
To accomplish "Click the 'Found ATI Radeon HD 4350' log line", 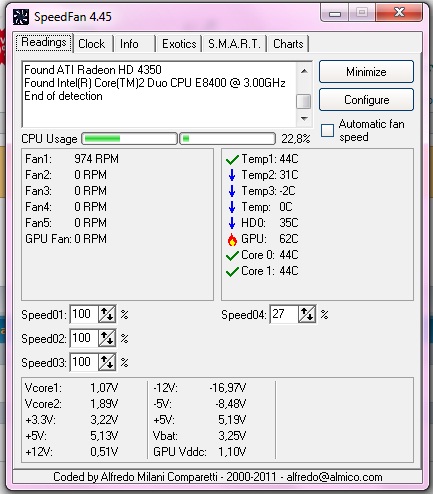I will (93, 70).
